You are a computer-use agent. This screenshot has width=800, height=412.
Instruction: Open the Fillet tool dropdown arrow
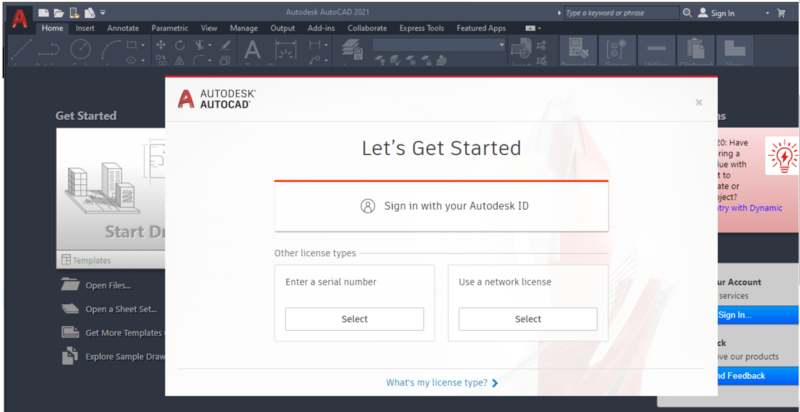click(210, 60)
